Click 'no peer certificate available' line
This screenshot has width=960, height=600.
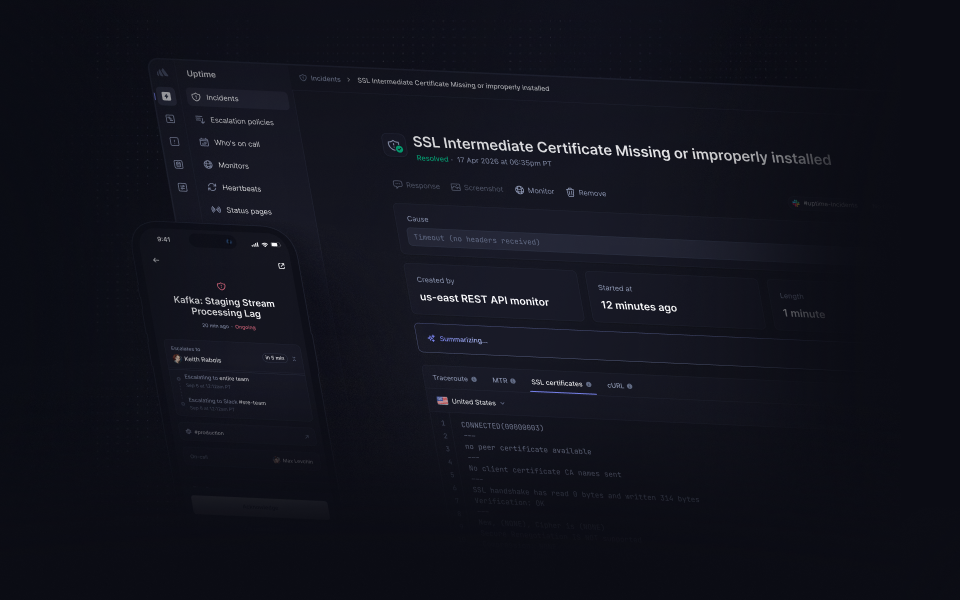coord(528,449)
